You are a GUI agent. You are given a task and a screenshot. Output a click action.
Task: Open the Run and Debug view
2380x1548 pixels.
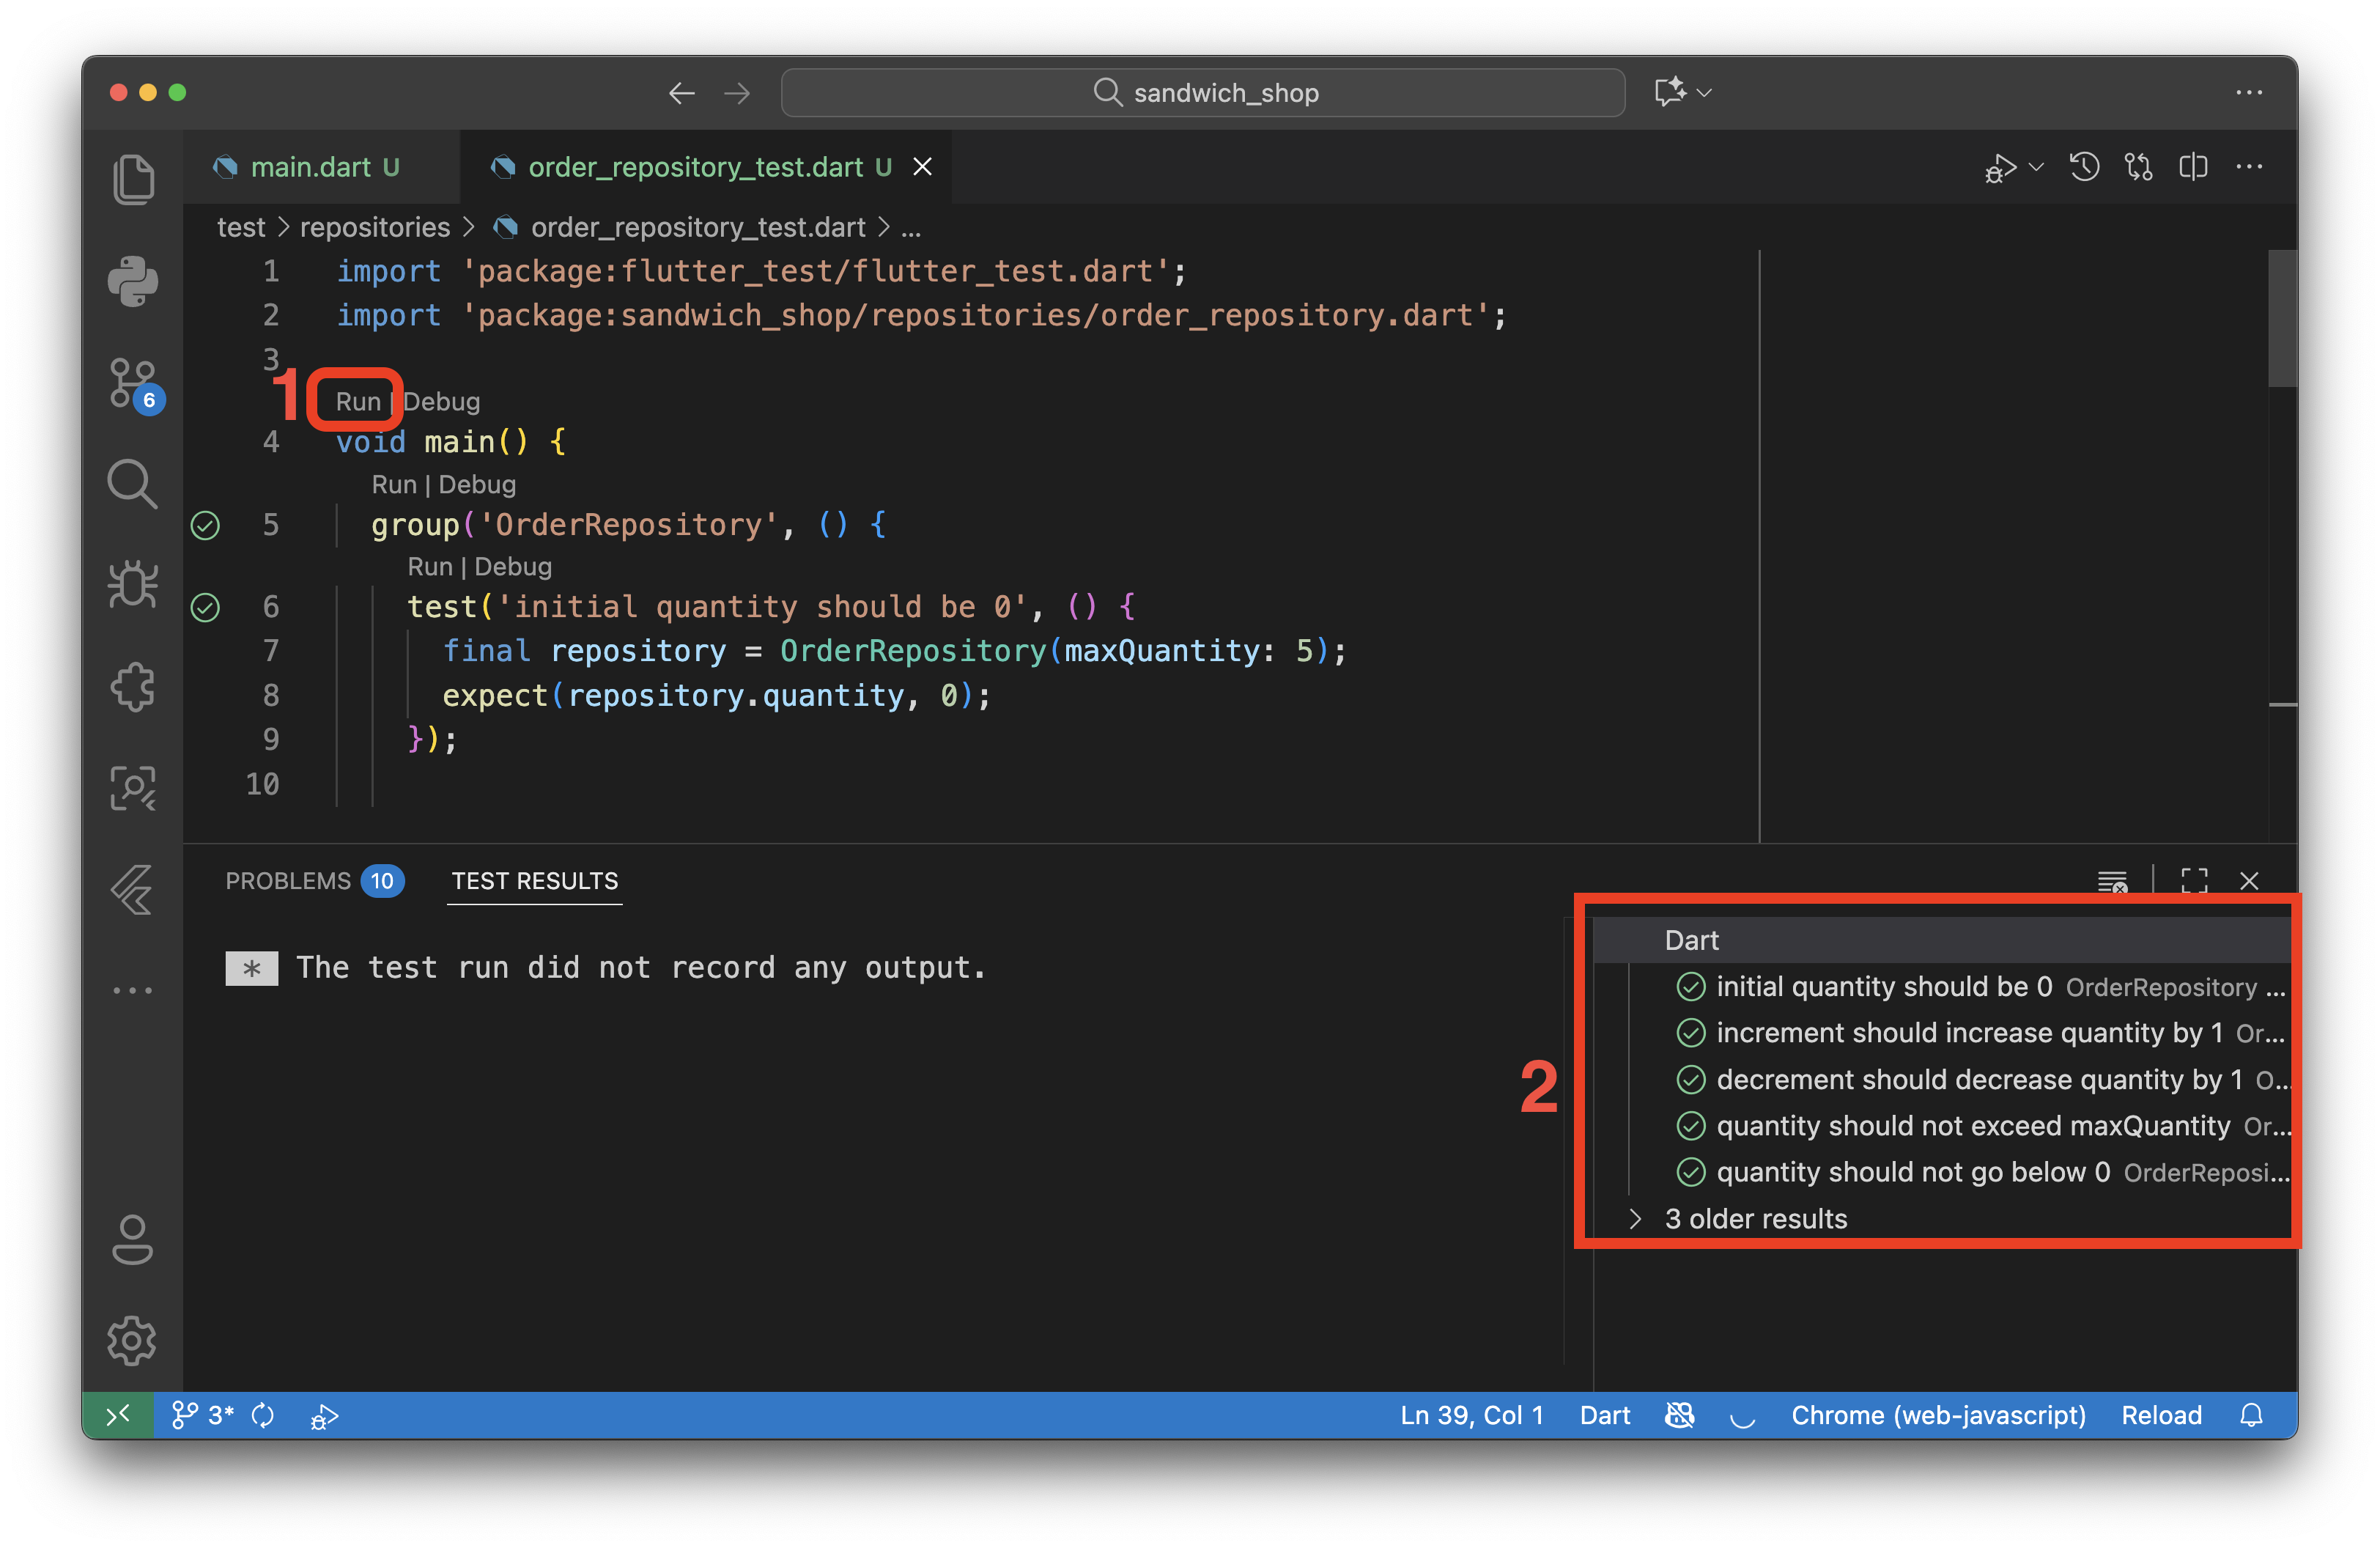(x=133, y=585)
